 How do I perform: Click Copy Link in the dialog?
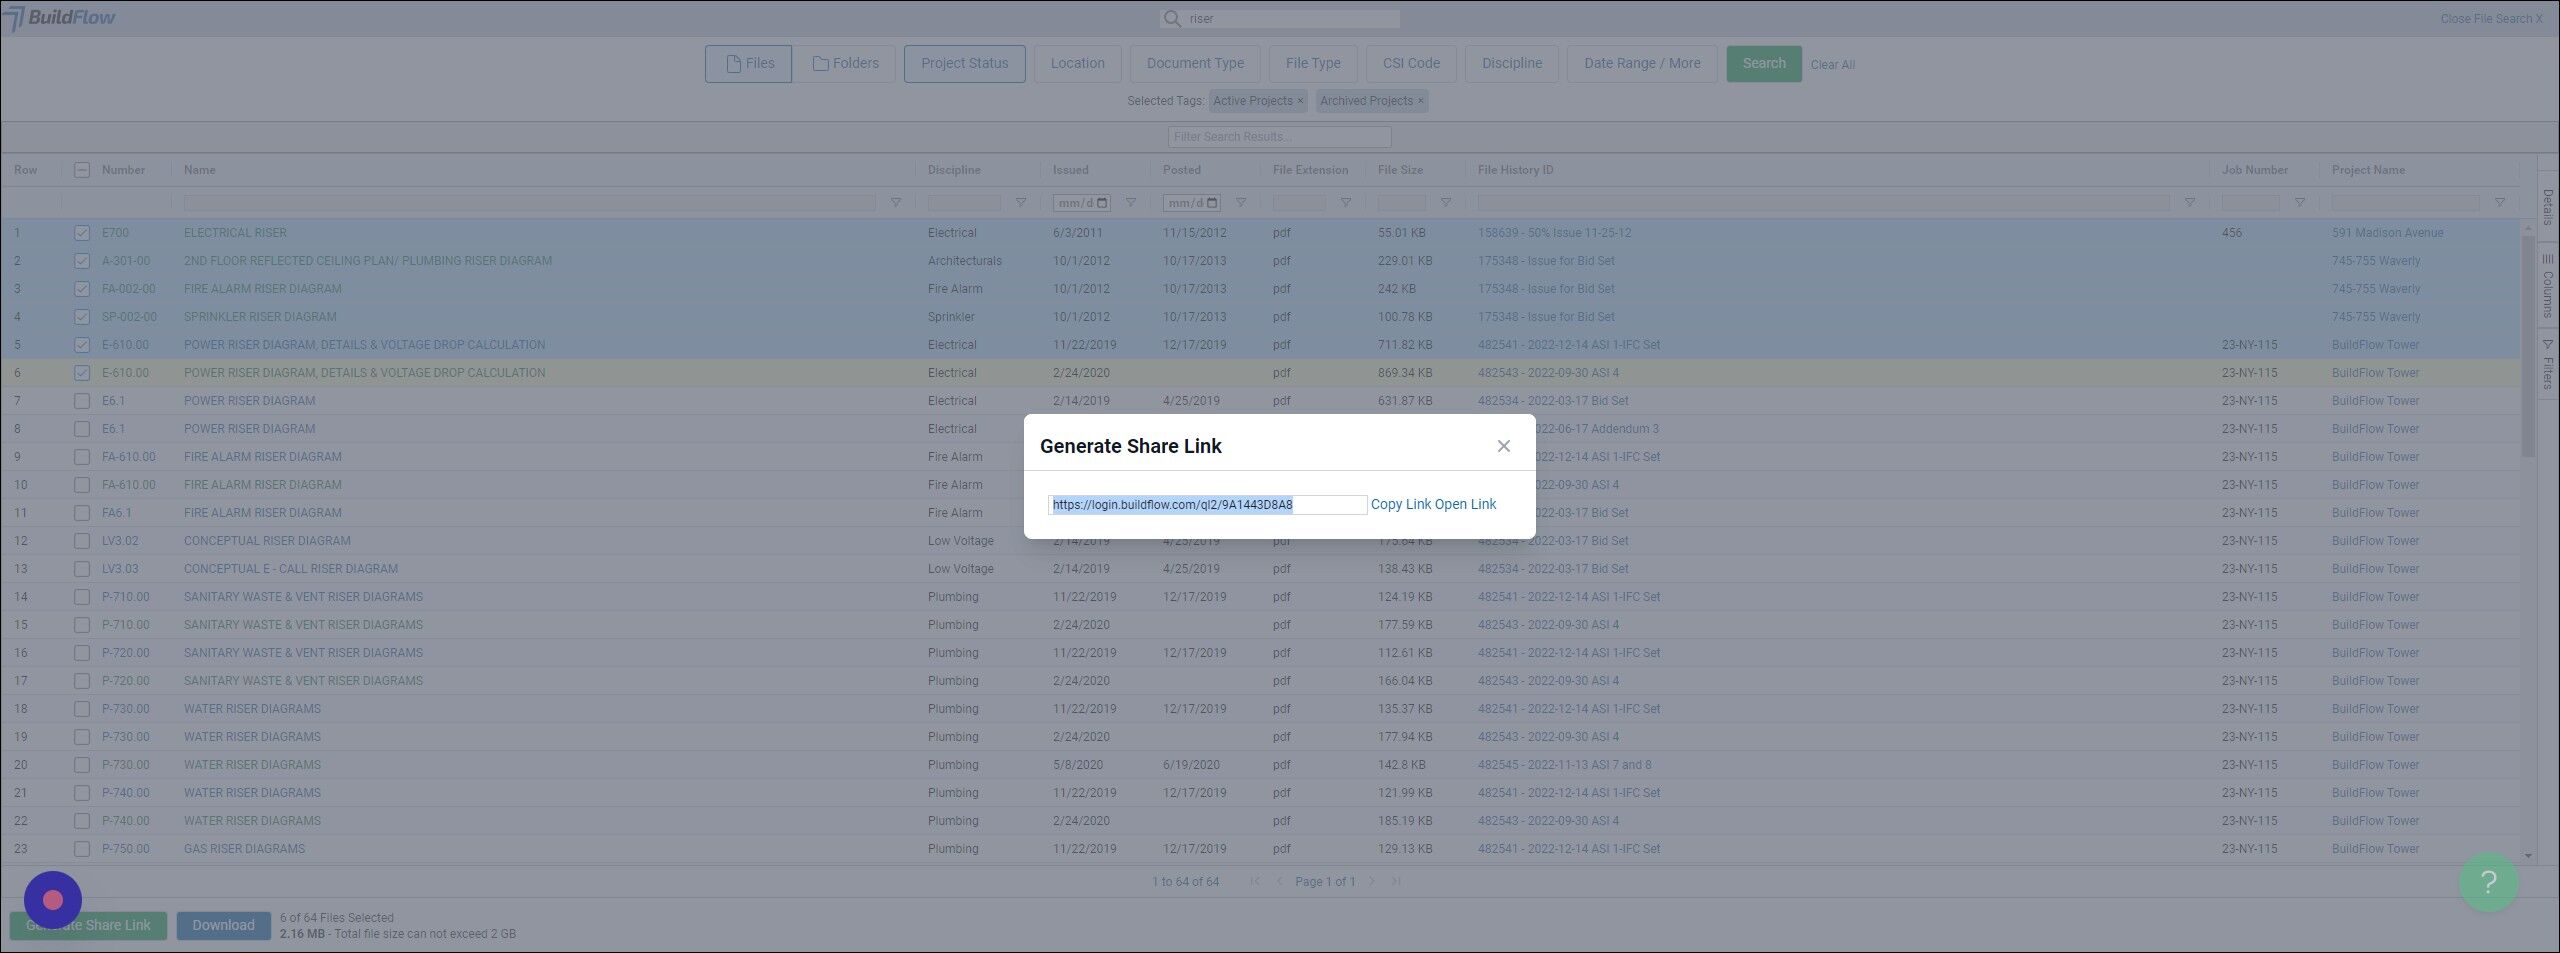1401,504
